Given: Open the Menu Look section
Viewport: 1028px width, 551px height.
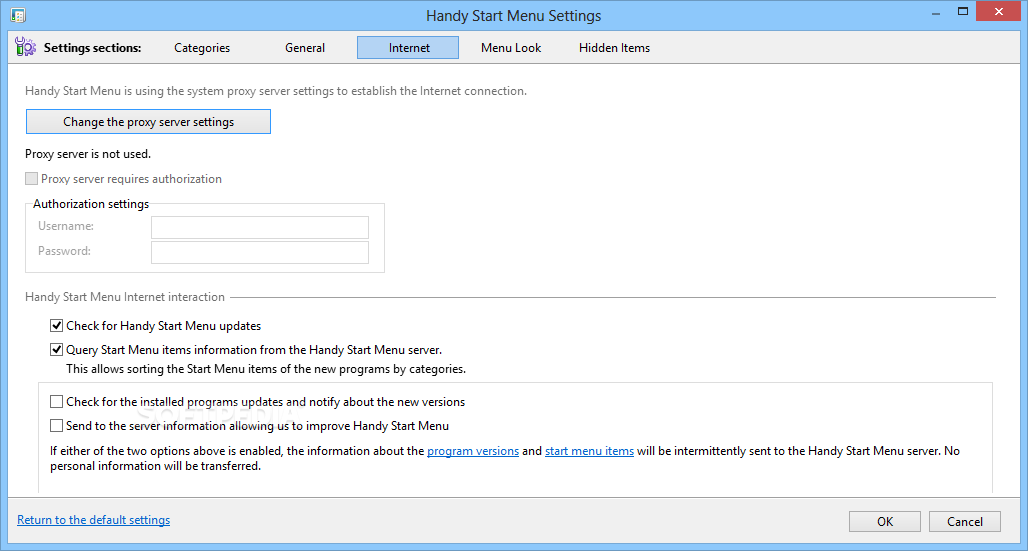Looking at the screenshot, I should (511, 48).
